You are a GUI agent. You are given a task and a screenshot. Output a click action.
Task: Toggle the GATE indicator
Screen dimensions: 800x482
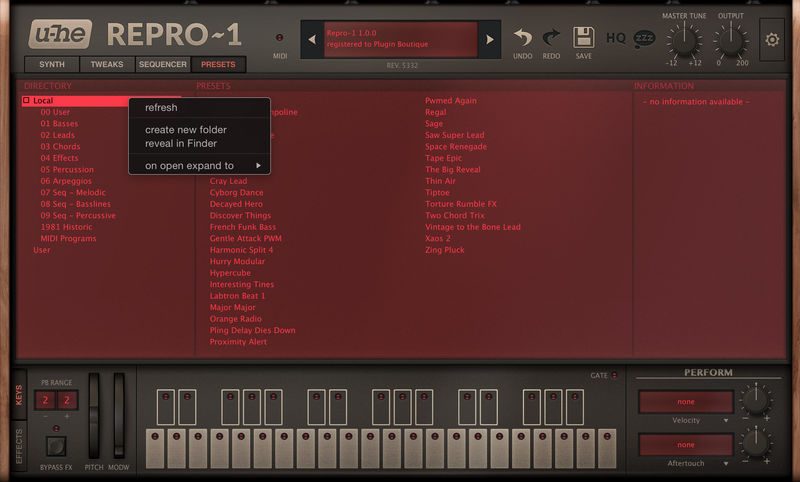tap(614, 376)
